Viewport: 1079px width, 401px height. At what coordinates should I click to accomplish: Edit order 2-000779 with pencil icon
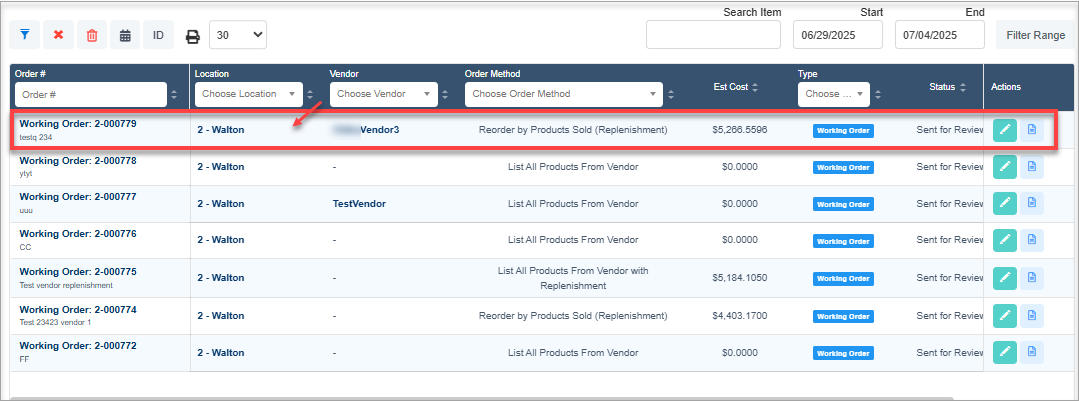[x=1005, y=130]
